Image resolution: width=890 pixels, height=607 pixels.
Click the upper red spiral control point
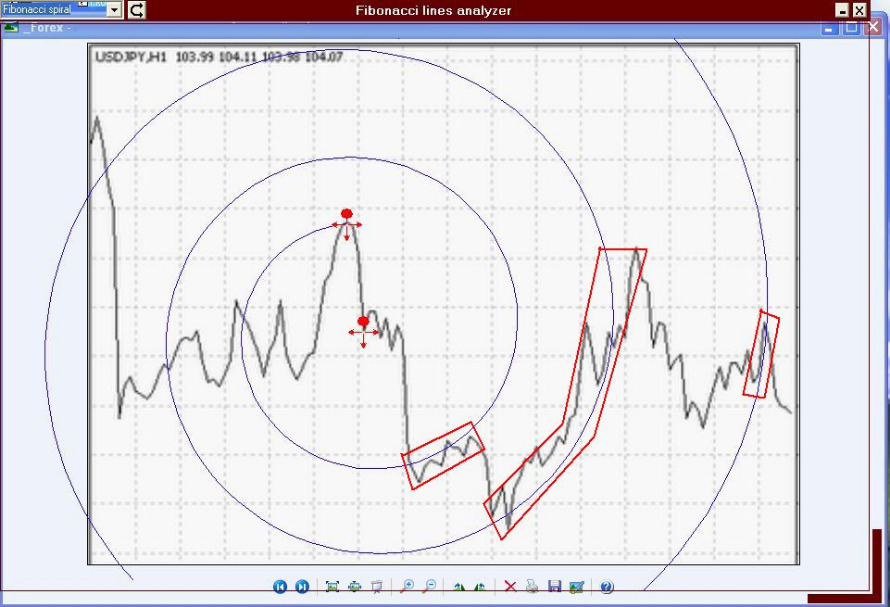pos(347,214)
